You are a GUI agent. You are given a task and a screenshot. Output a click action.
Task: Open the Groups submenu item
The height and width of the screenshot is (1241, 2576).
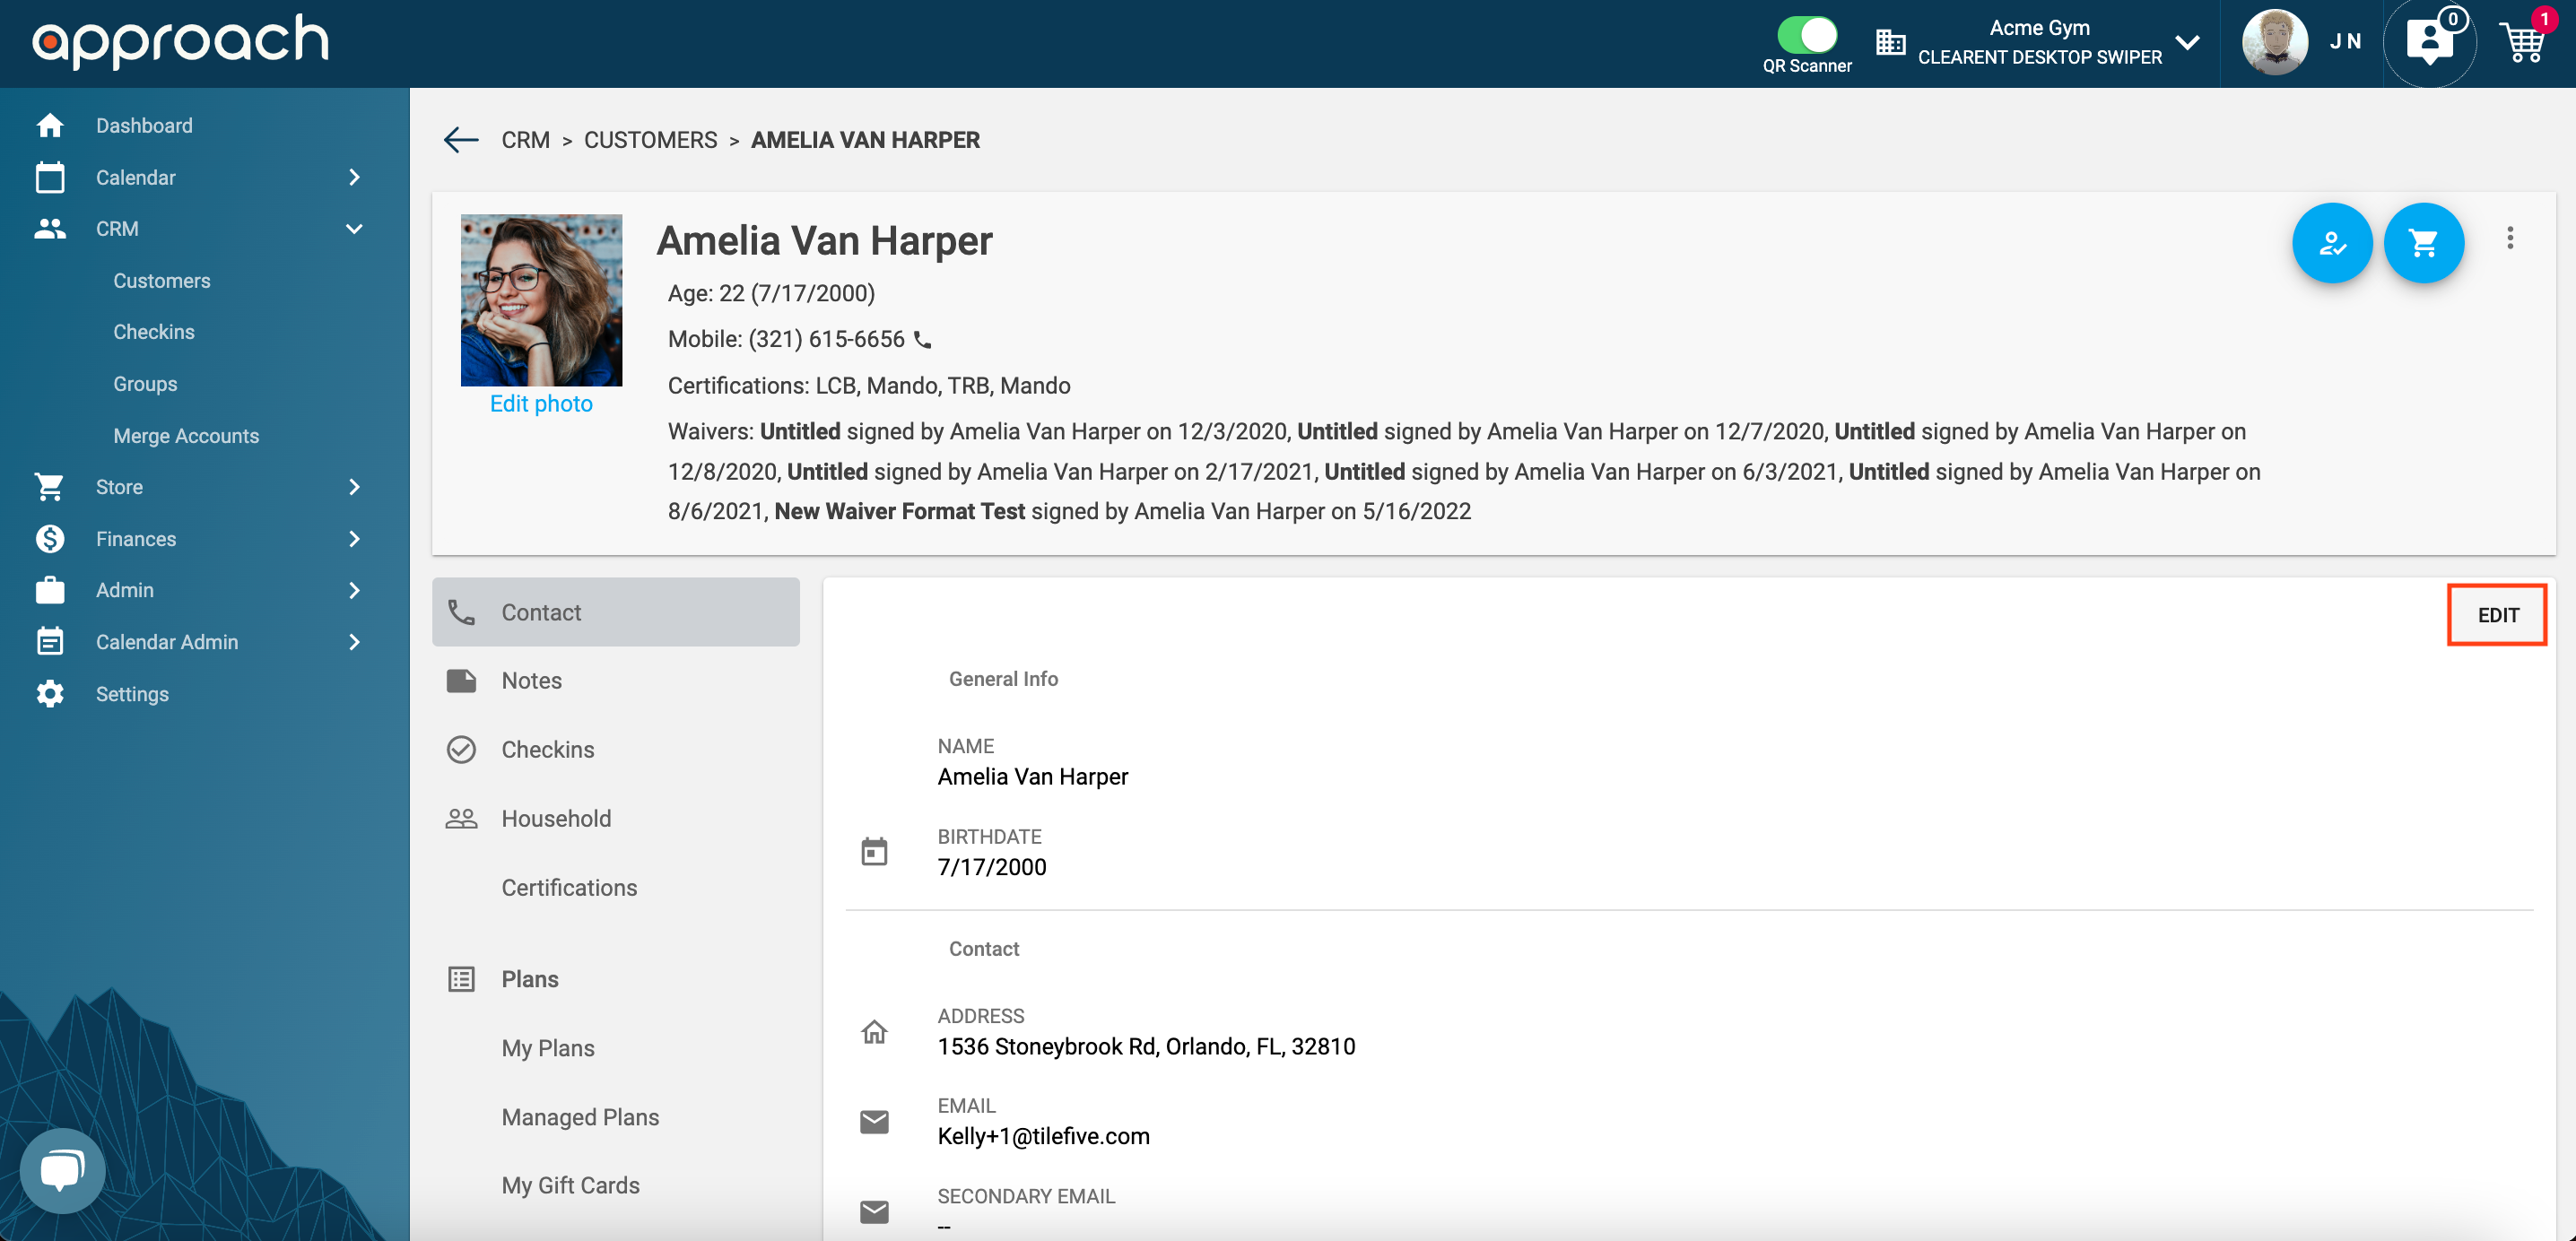click(x=145, y=384)
